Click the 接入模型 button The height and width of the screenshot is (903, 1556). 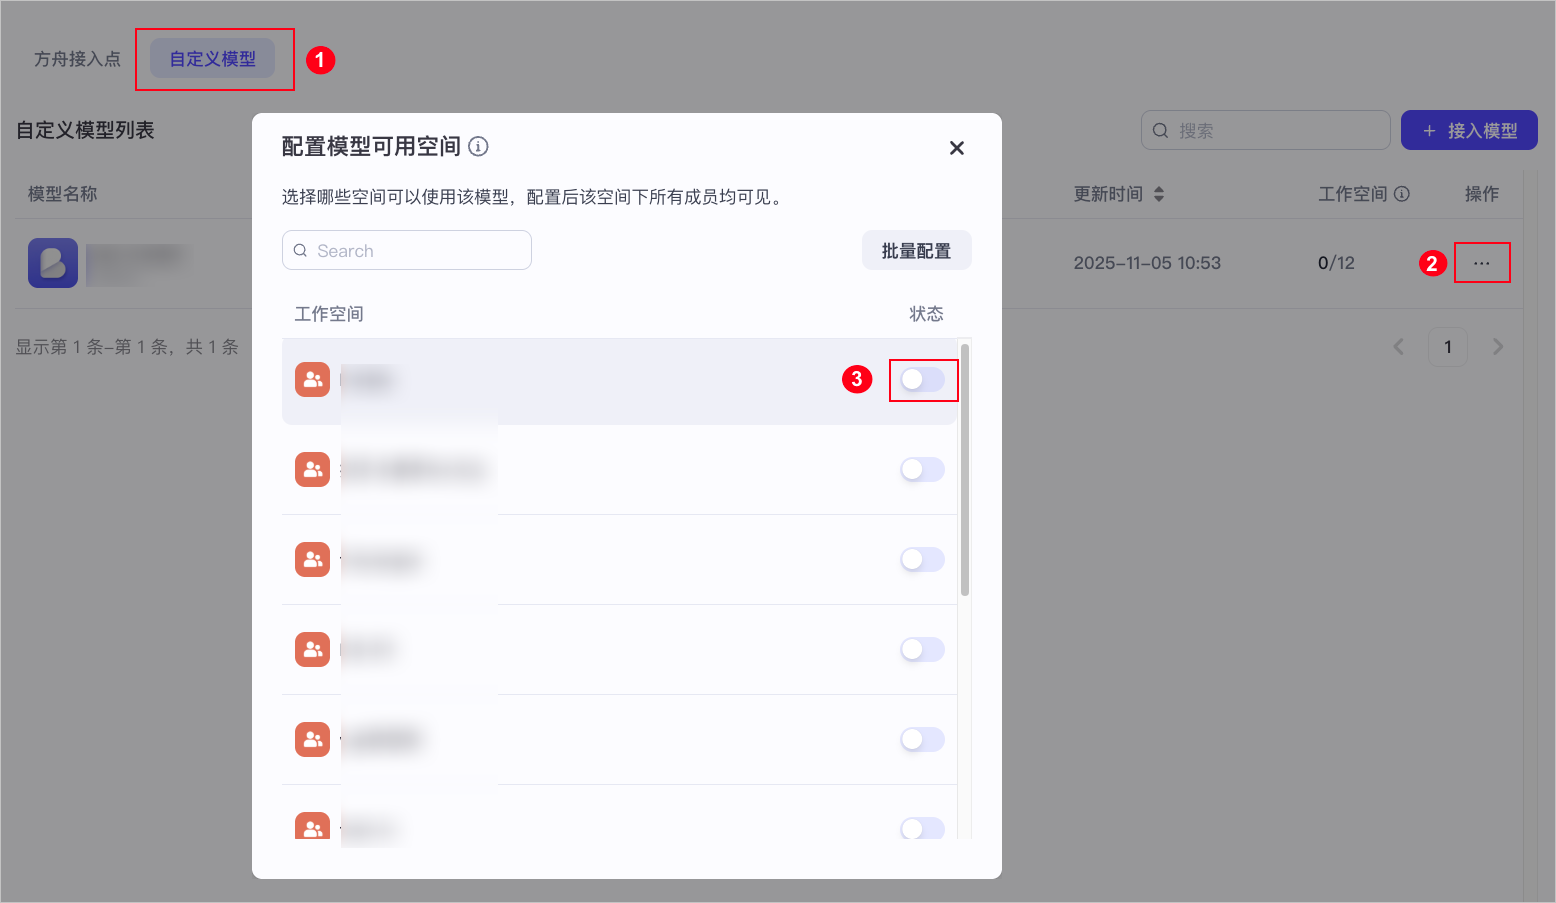point(1469,131)
